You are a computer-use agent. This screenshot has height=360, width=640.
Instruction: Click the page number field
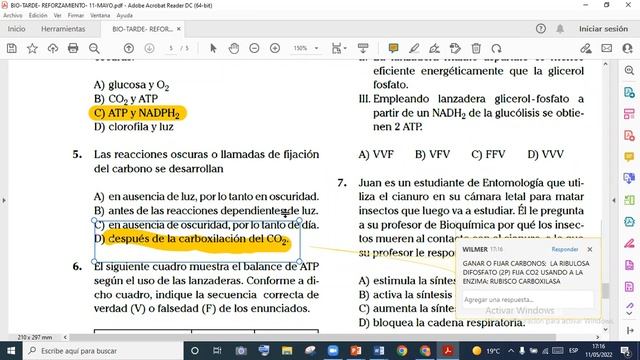tap(171, 48)
